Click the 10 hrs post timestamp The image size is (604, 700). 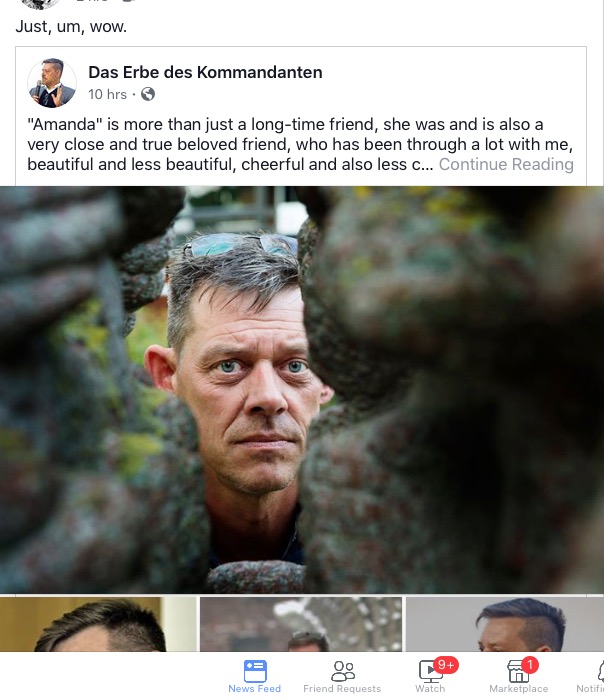coord(108,94)
